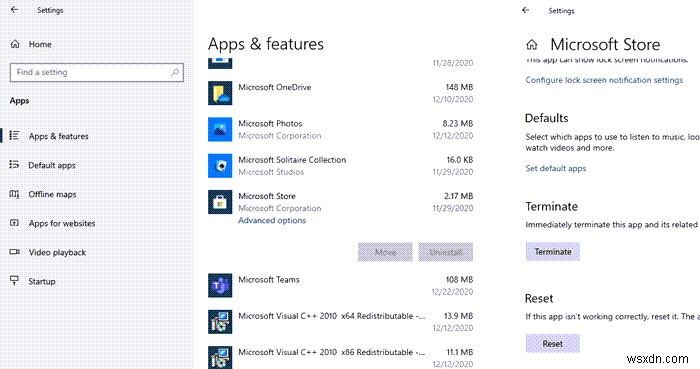Focus the Find a setting search box
Viewport: 700px width, 369px height.
[x=96, y=72]
